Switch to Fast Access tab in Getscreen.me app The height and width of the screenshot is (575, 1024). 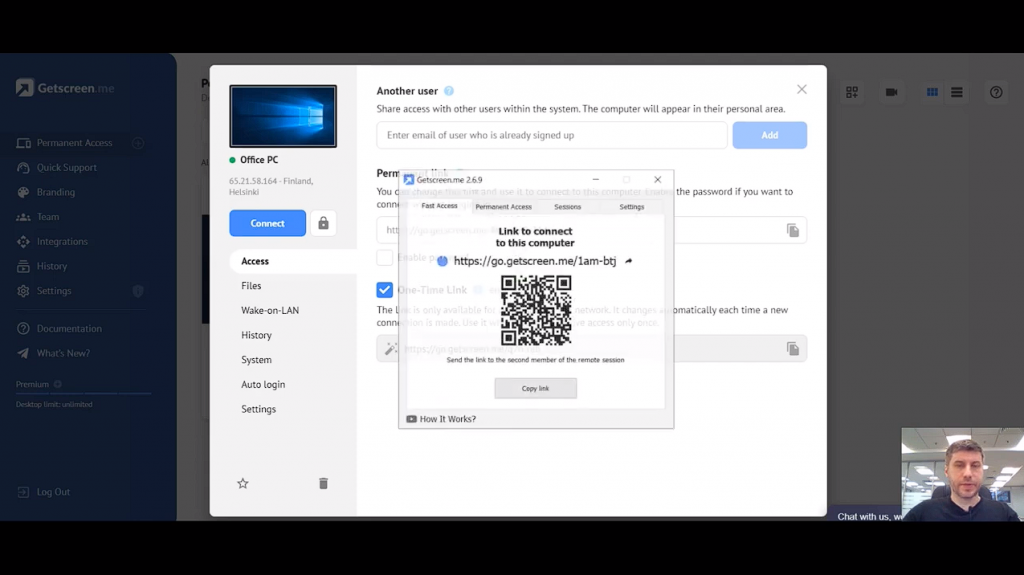(440, 206)
